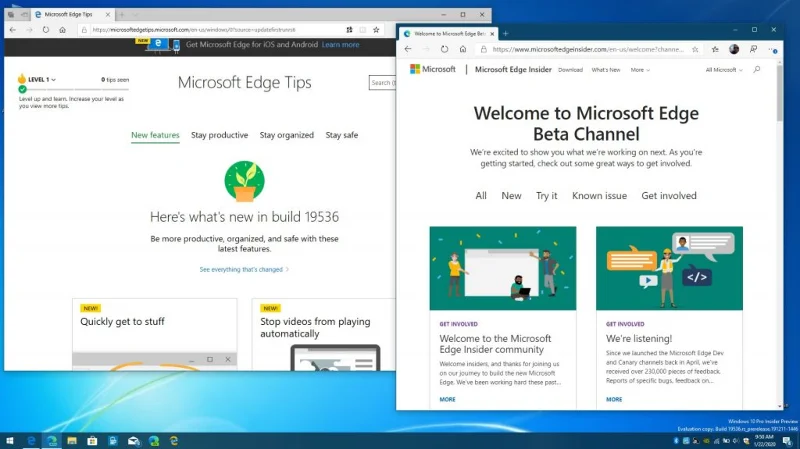Close the Welcome to Microsoft Edge Beta tab
Image resolution: width=800 pixels, height=449 pixels.
coord(492,34)
